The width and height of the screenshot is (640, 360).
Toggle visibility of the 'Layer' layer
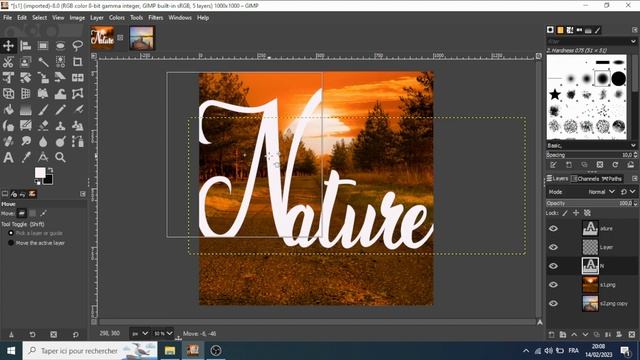click(553, 247)
